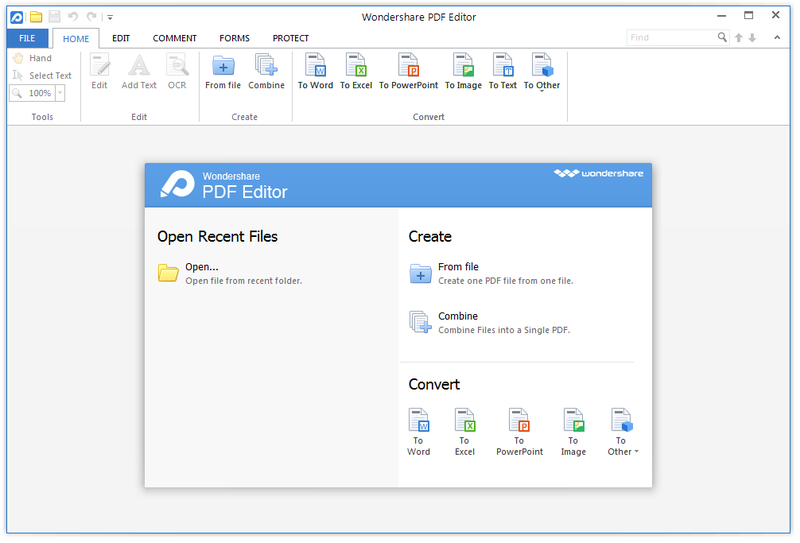Choose the Add Text tool

point(139,71)
